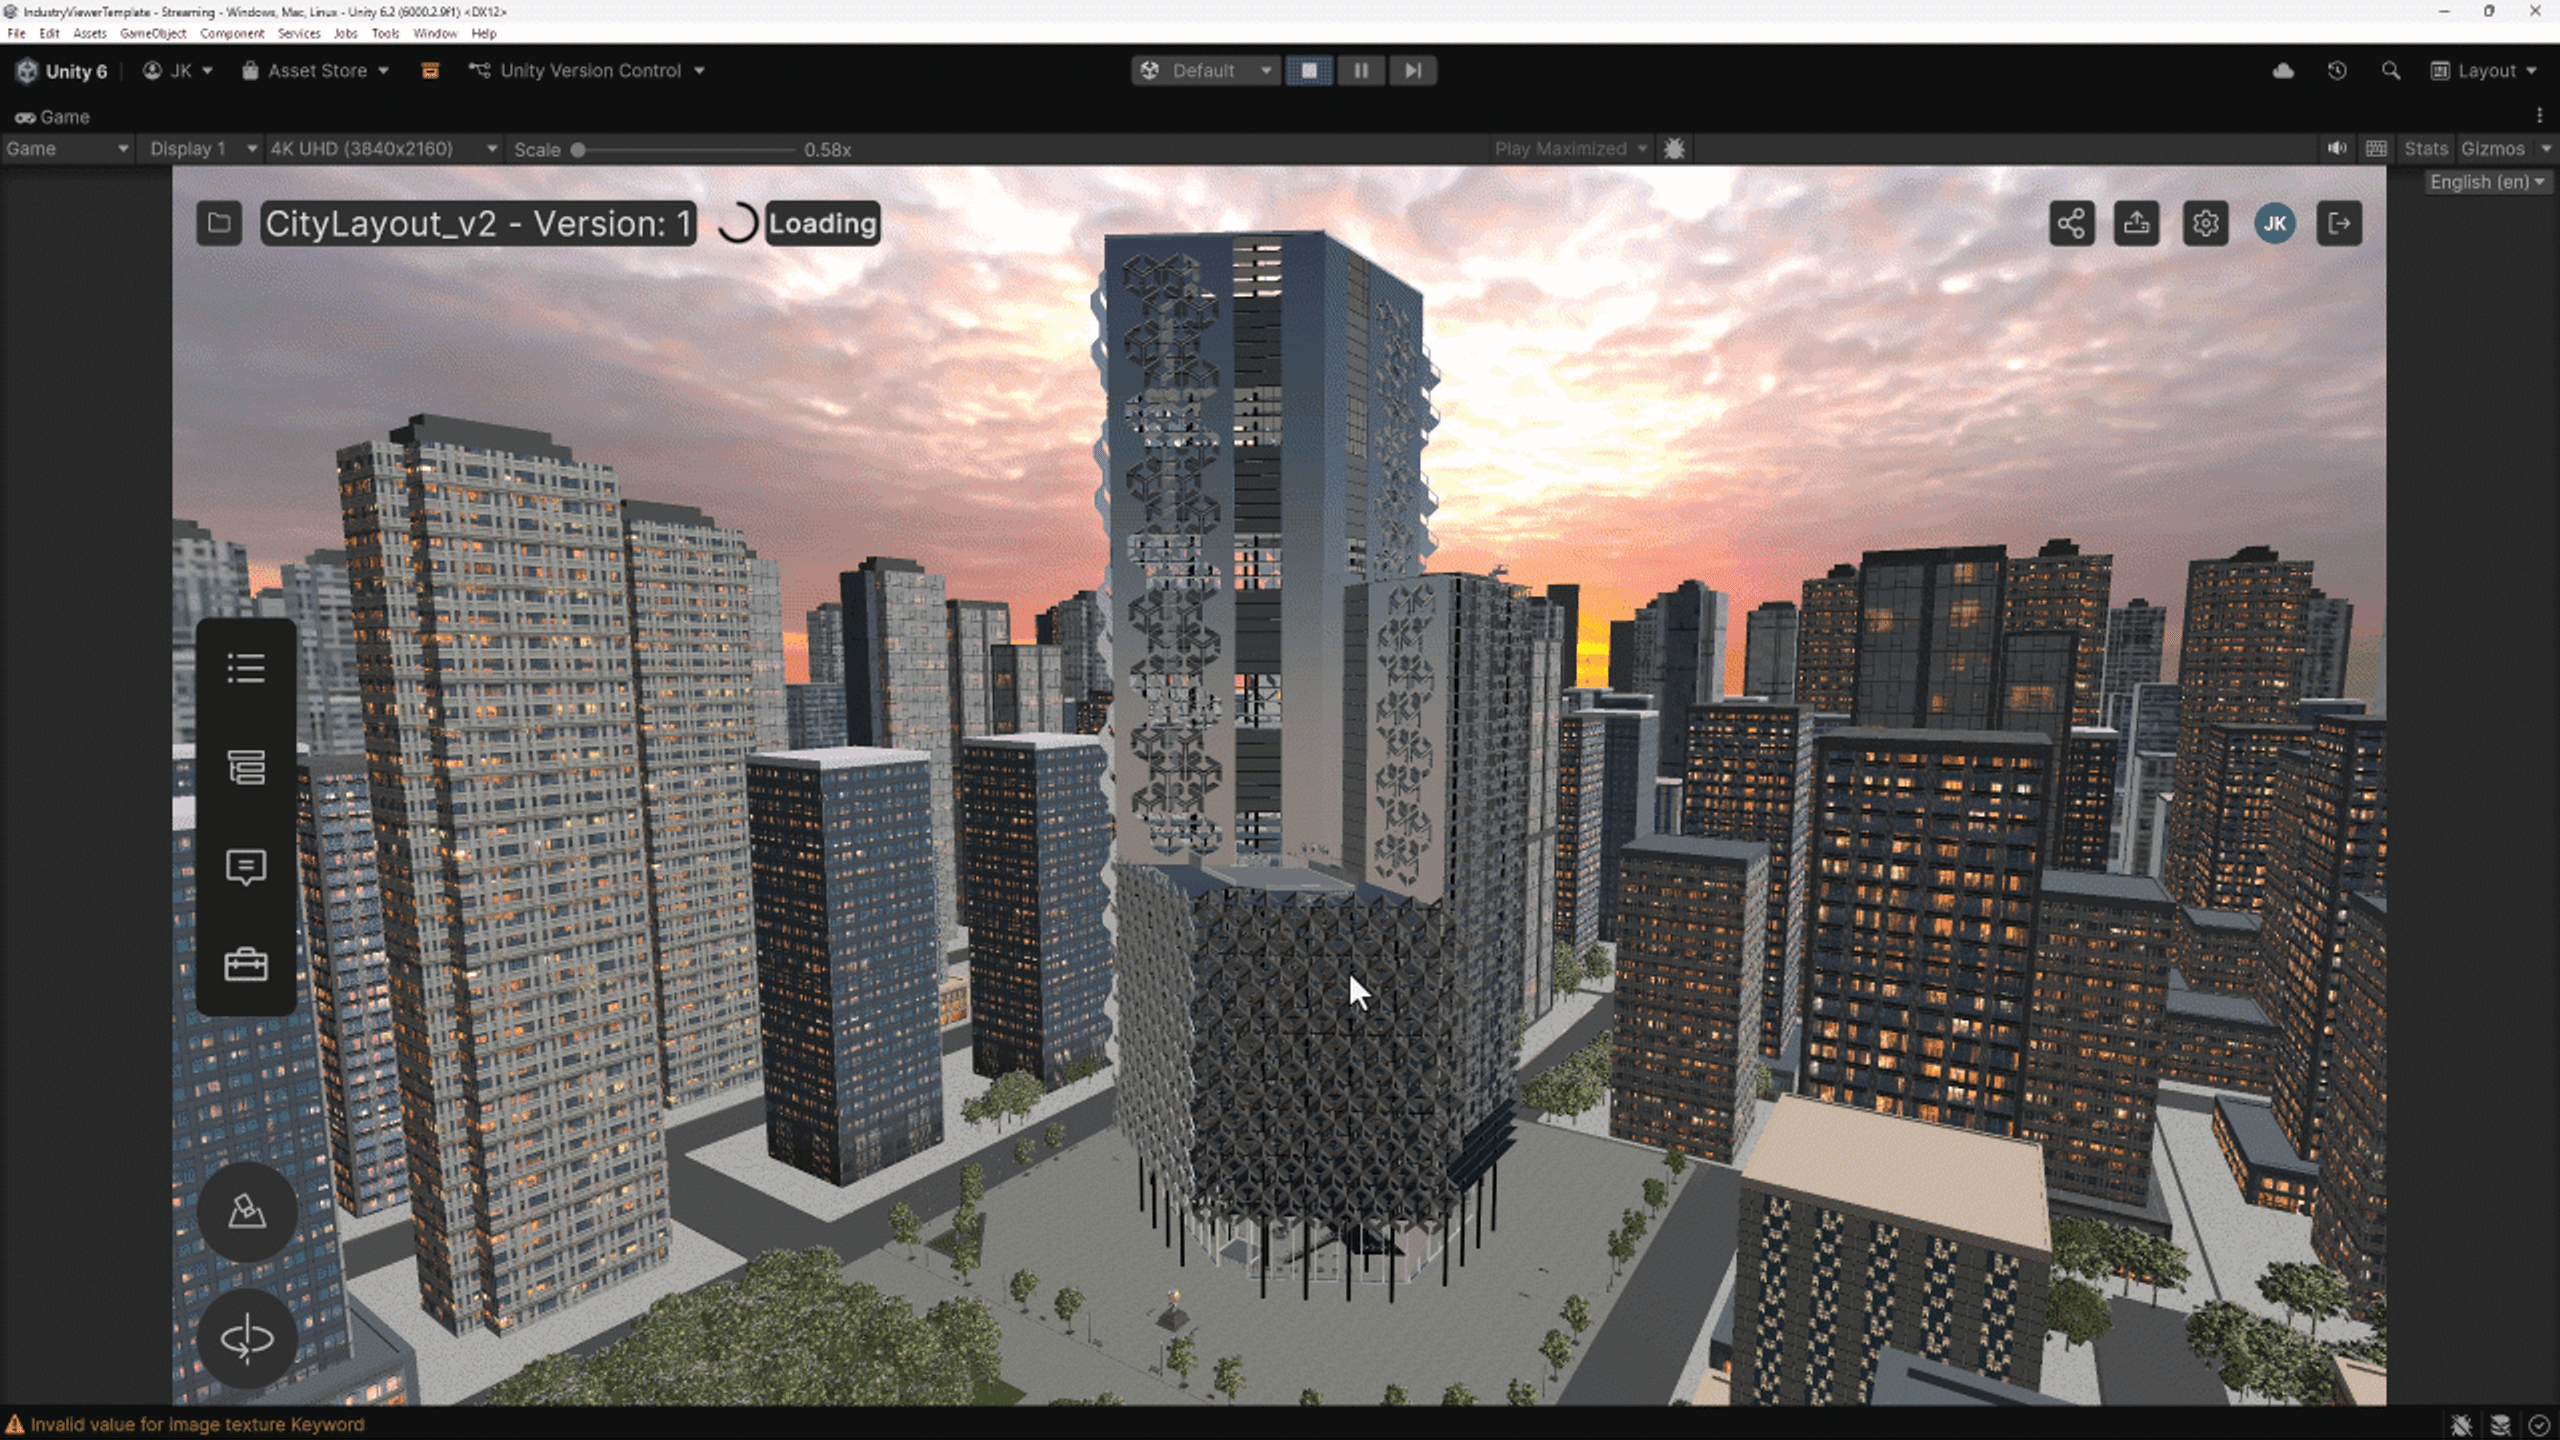Select the measurement tool round button
Viewport: 2560px width, 1440px height.
tap(247, 1212)
